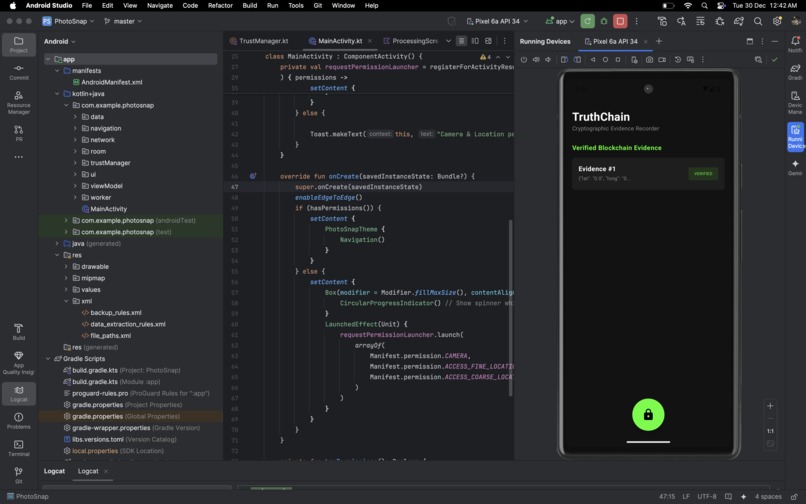Open the PR pull requests panel

[x=19, y=133]
